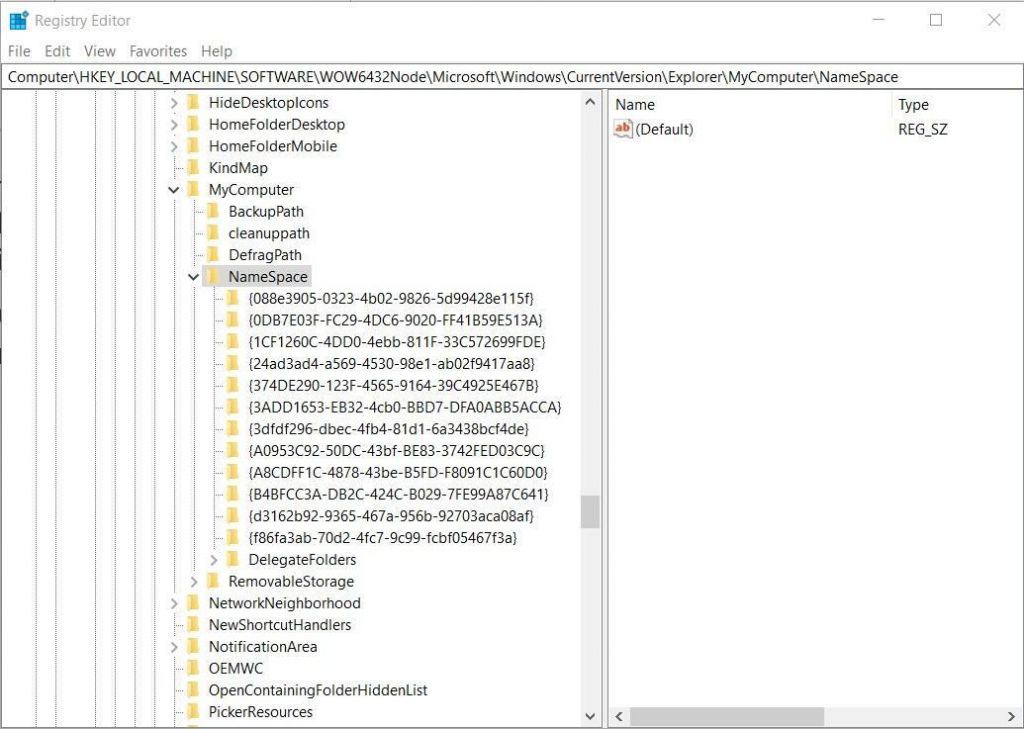1024x729 pixels.
Task: Select the Registry Editor title bar icon
Action: pyautogui.click(x=17, y=19)
